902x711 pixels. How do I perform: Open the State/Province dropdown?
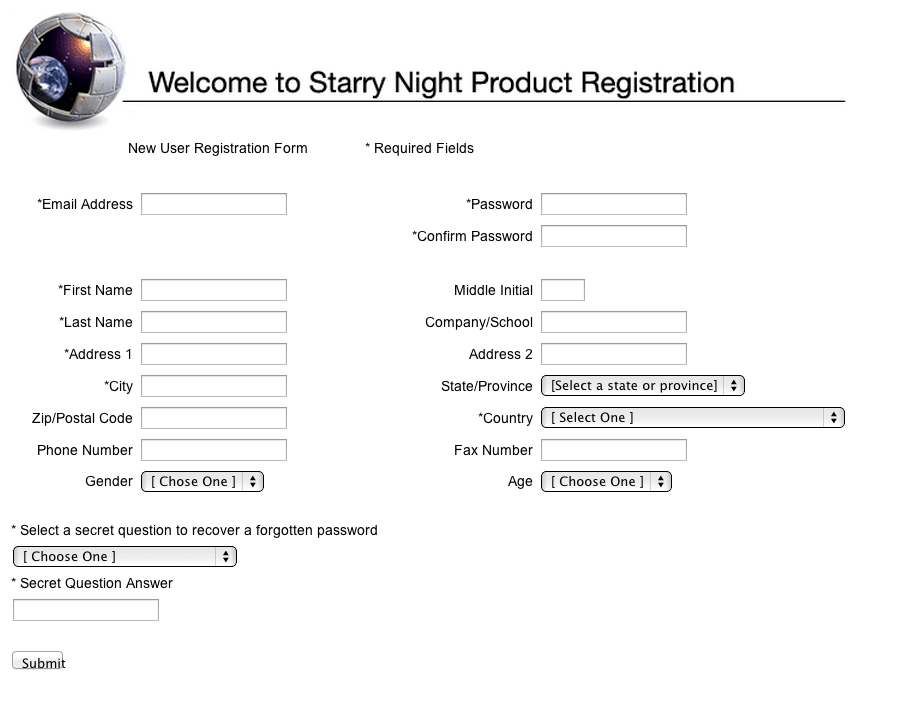click(x=643, y=385)
